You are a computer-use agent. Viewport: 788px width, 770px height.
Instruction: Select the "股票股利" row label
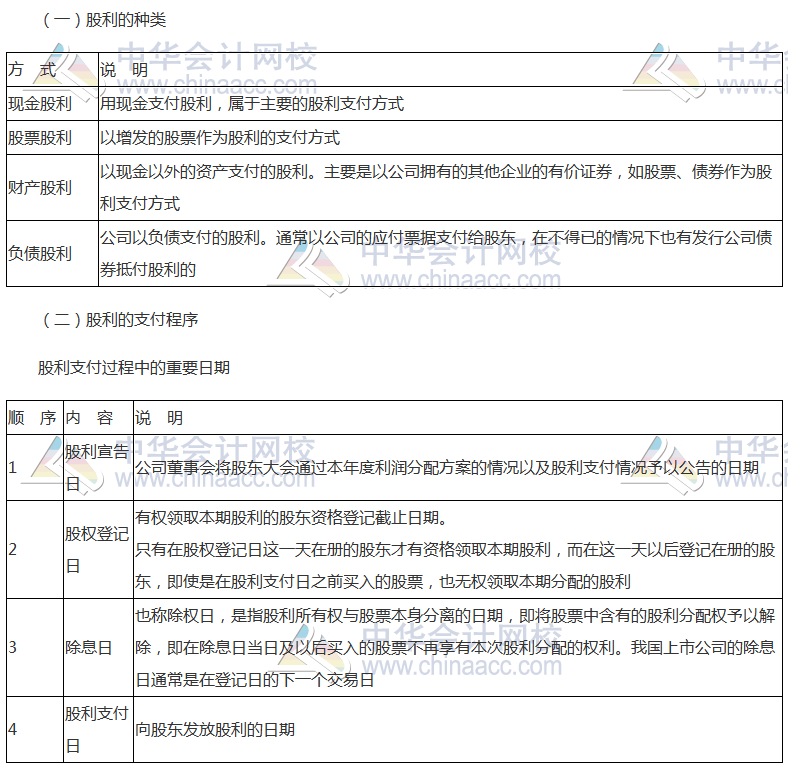(x=40, y=138)
